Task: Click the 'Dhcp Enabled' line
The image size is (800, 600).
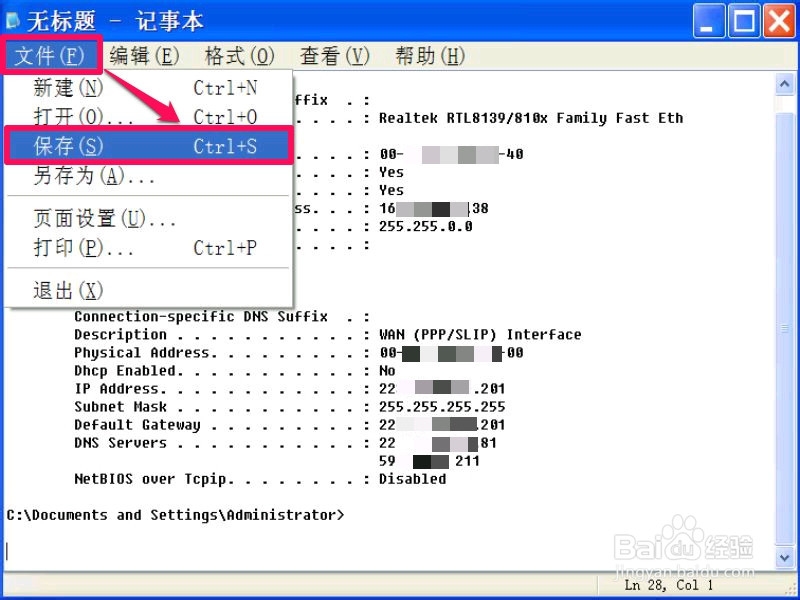Action: point(235,371)
